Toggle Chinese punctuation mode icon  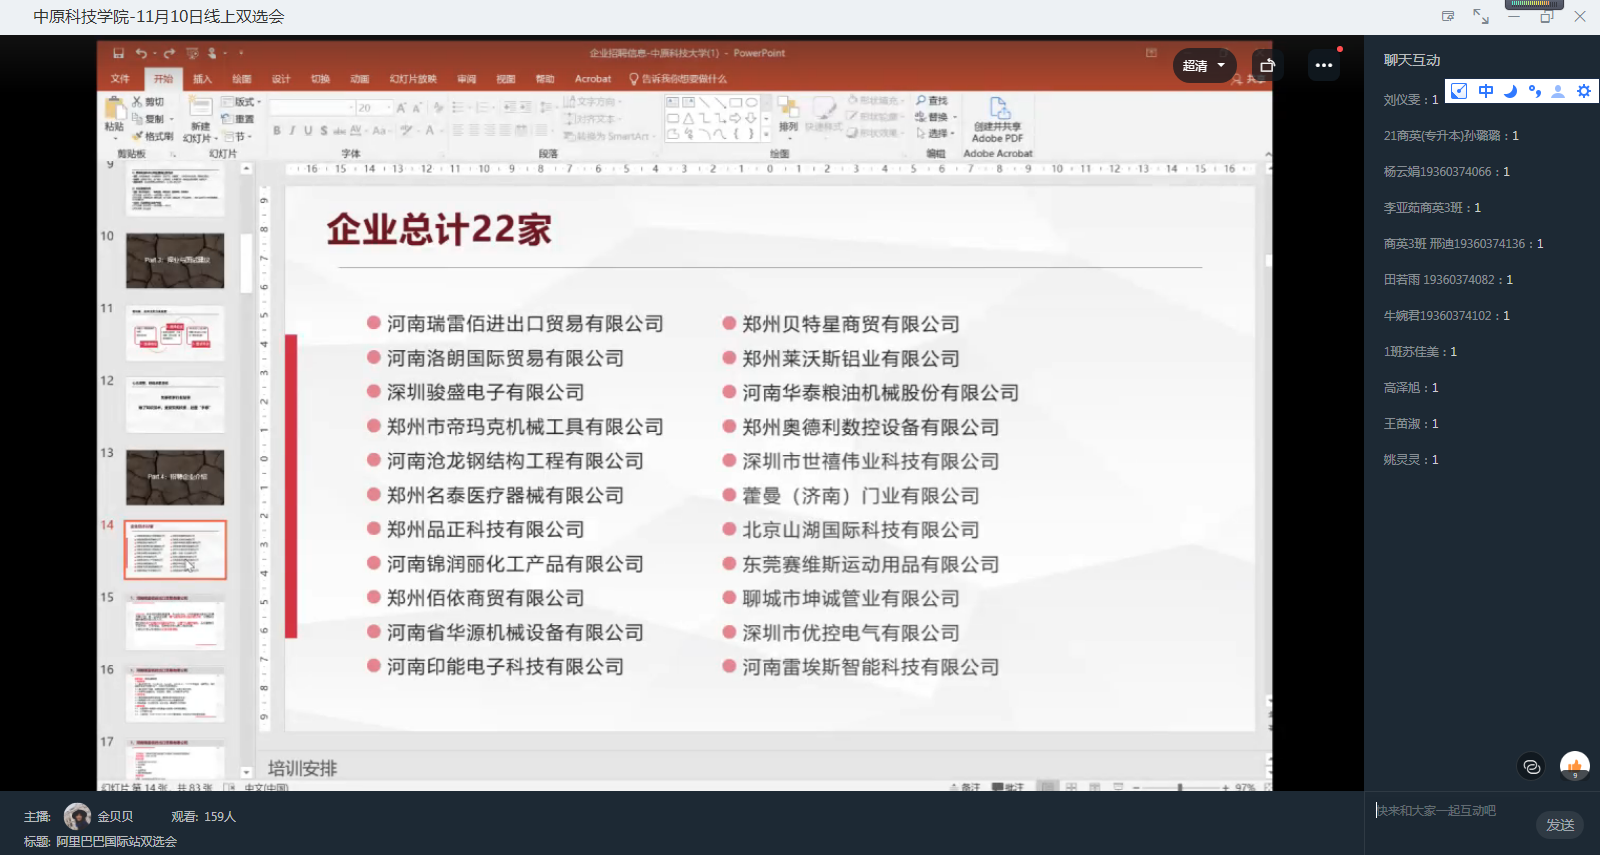tap(1534, 91)
